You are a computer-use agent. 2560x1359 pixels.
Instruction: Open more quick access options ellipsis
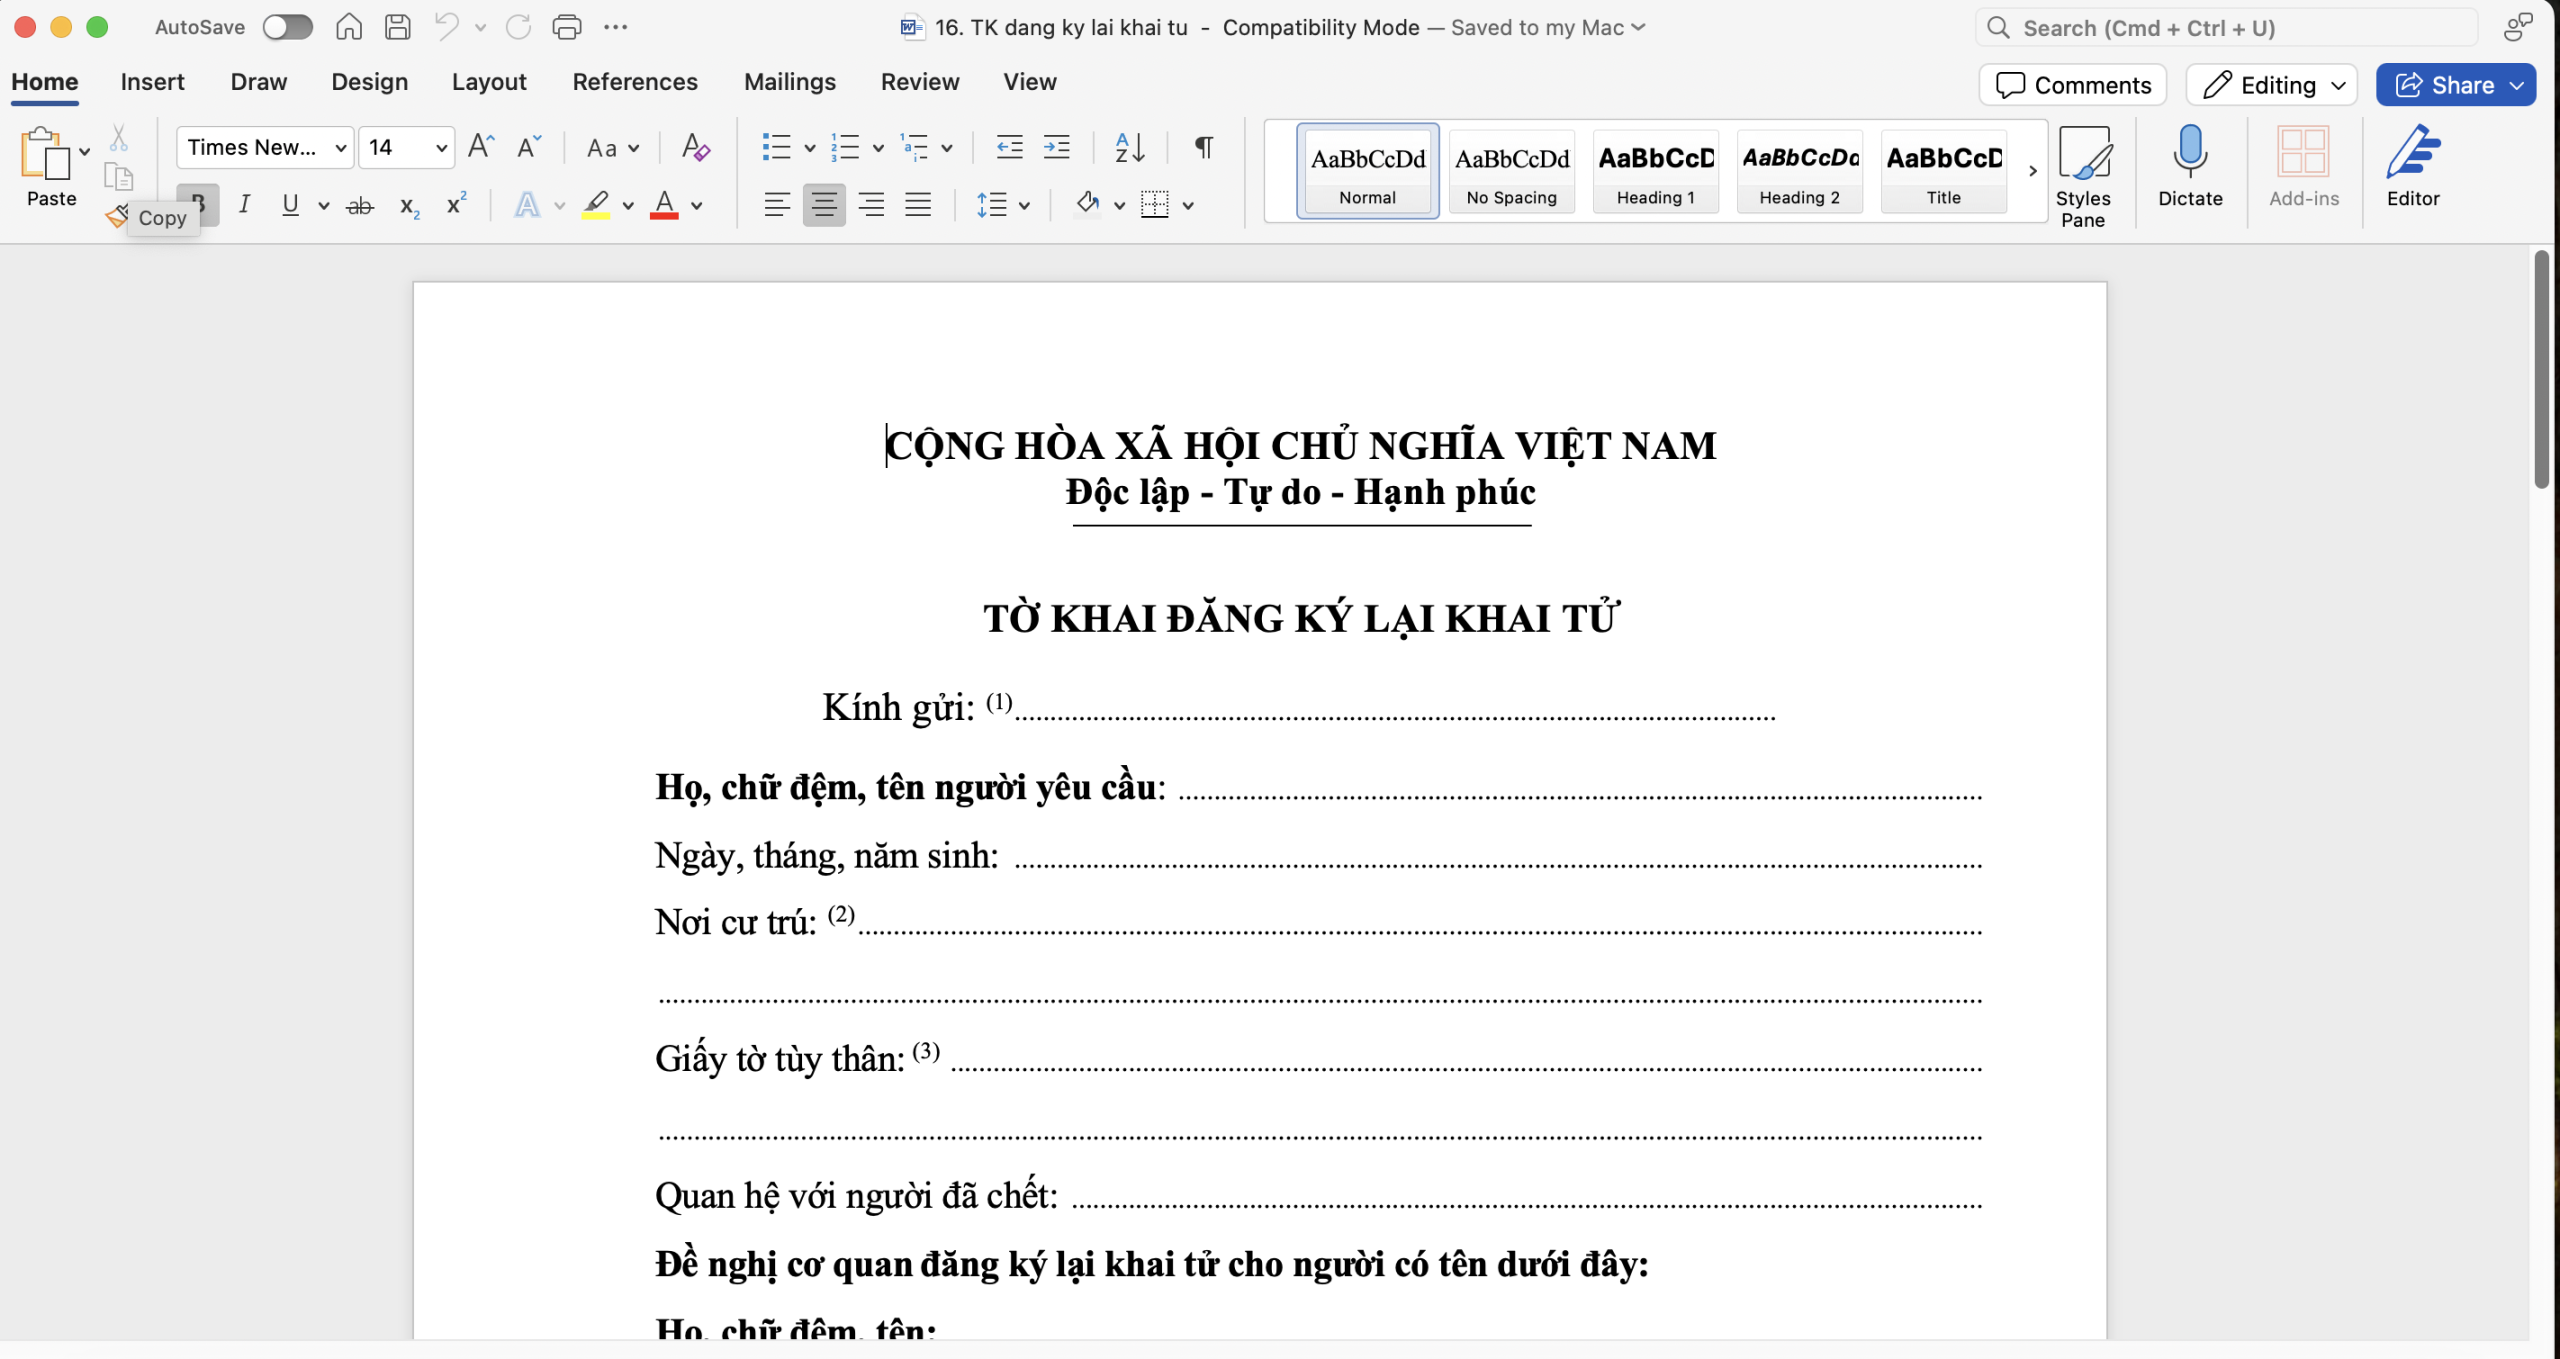[x=616, y=27]
